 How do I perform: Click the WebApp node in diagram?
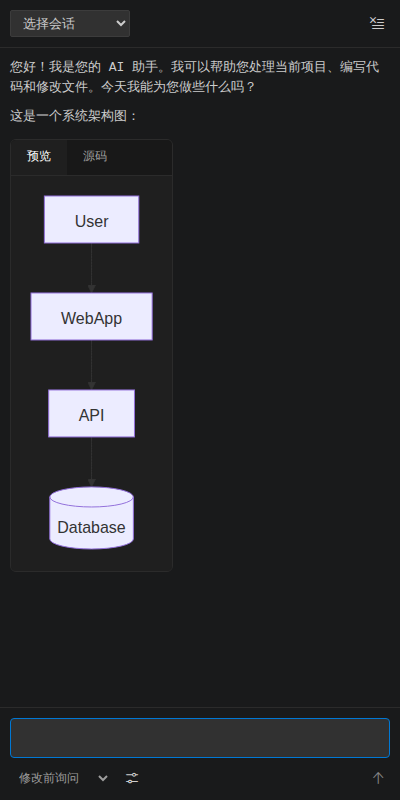[91, 317]
